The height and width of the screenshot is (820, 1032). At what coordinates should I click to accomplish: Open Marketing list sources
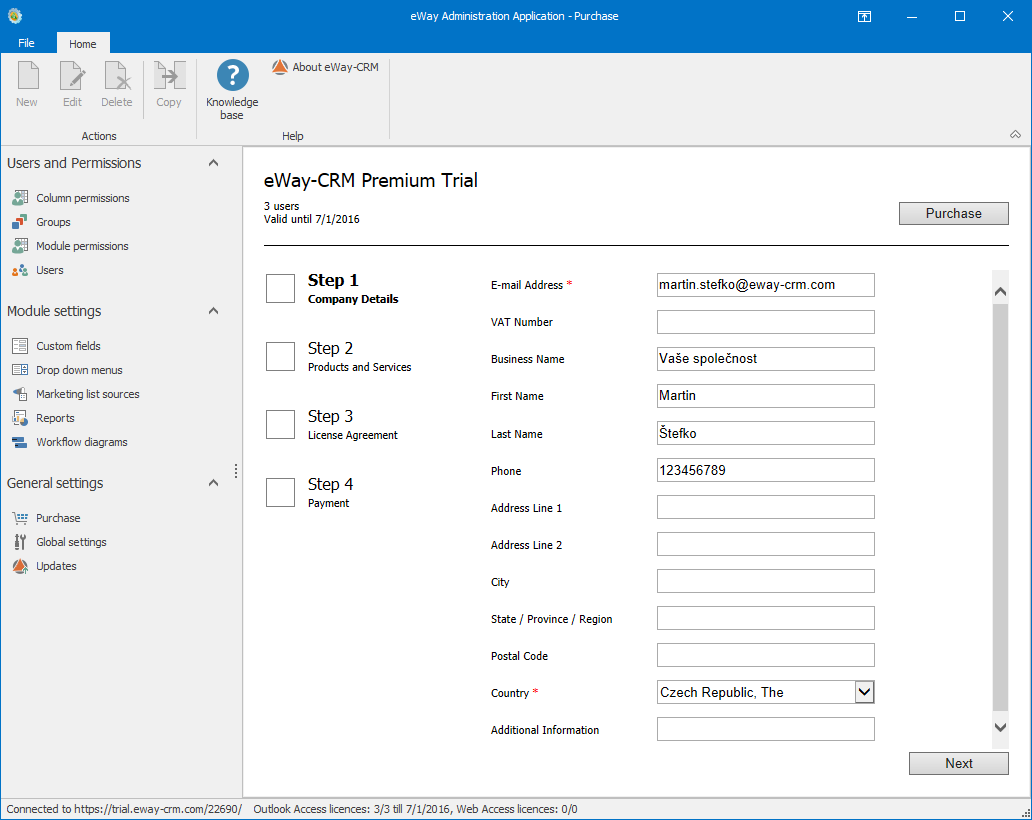click(x=88, y=394)
